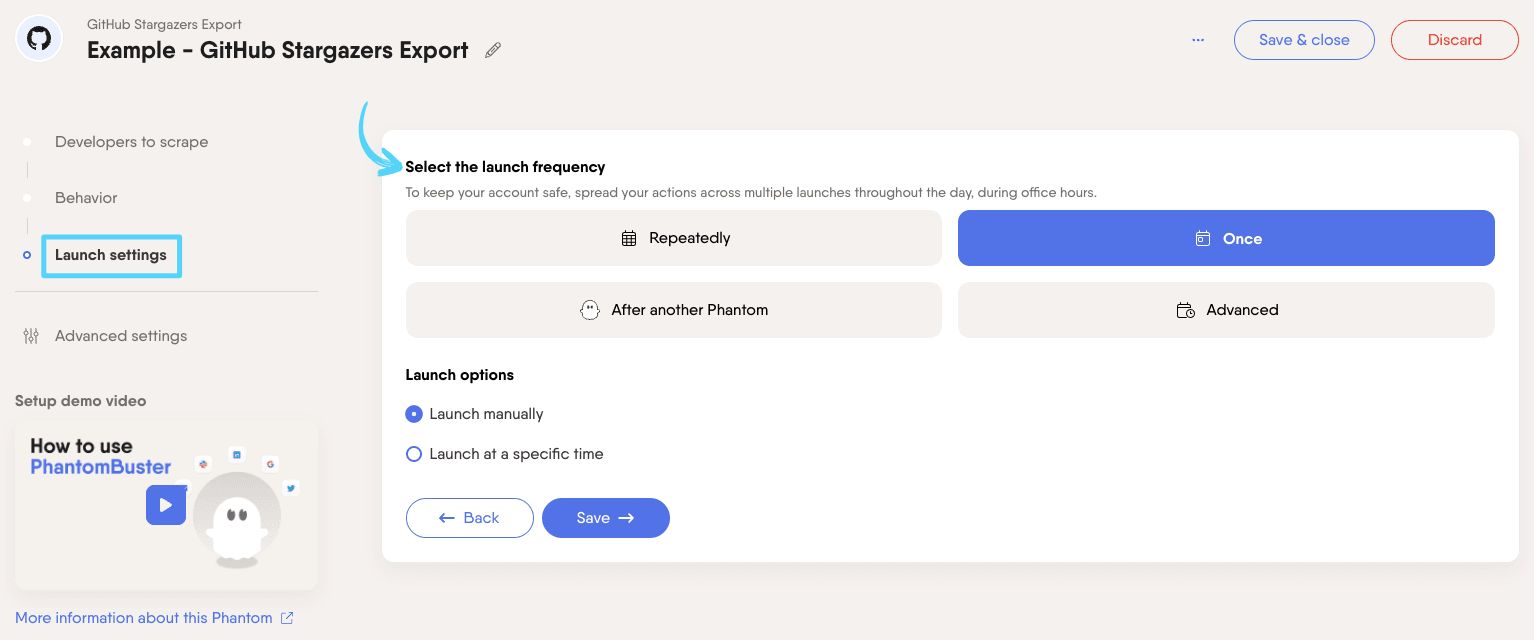1534x640 pixels.
Task: Go Back to the previous step
Action: pos(469,518)
